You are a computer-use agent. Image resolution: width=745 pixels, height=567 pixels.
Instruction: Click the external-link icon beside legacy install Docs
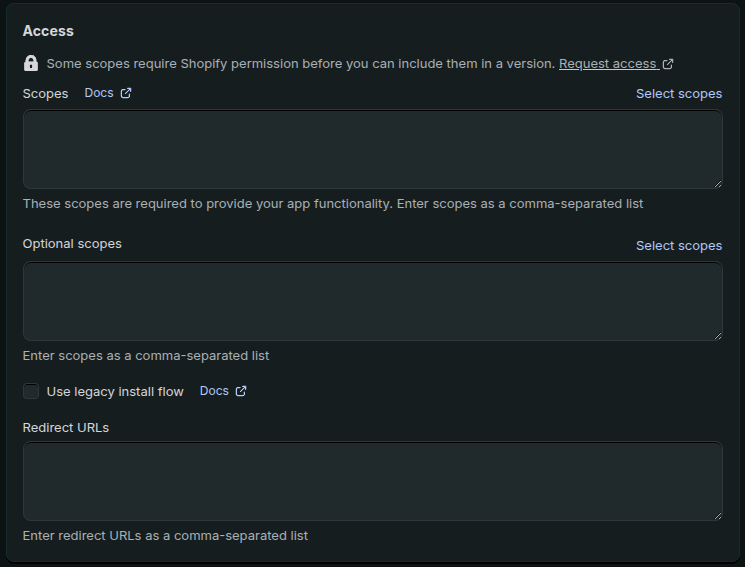tap(241, 391)
